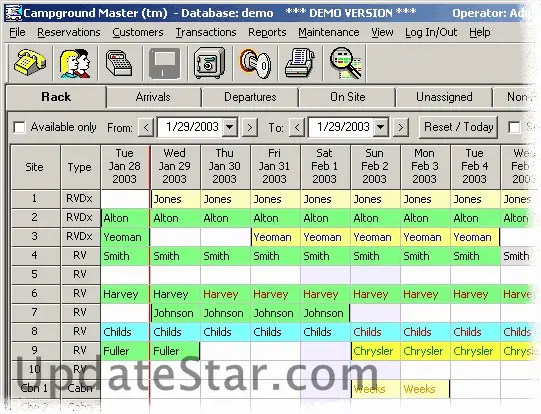Click the safe vault toolbar icon
This screenshot has height=414, width=541.
tap(209, 63)
